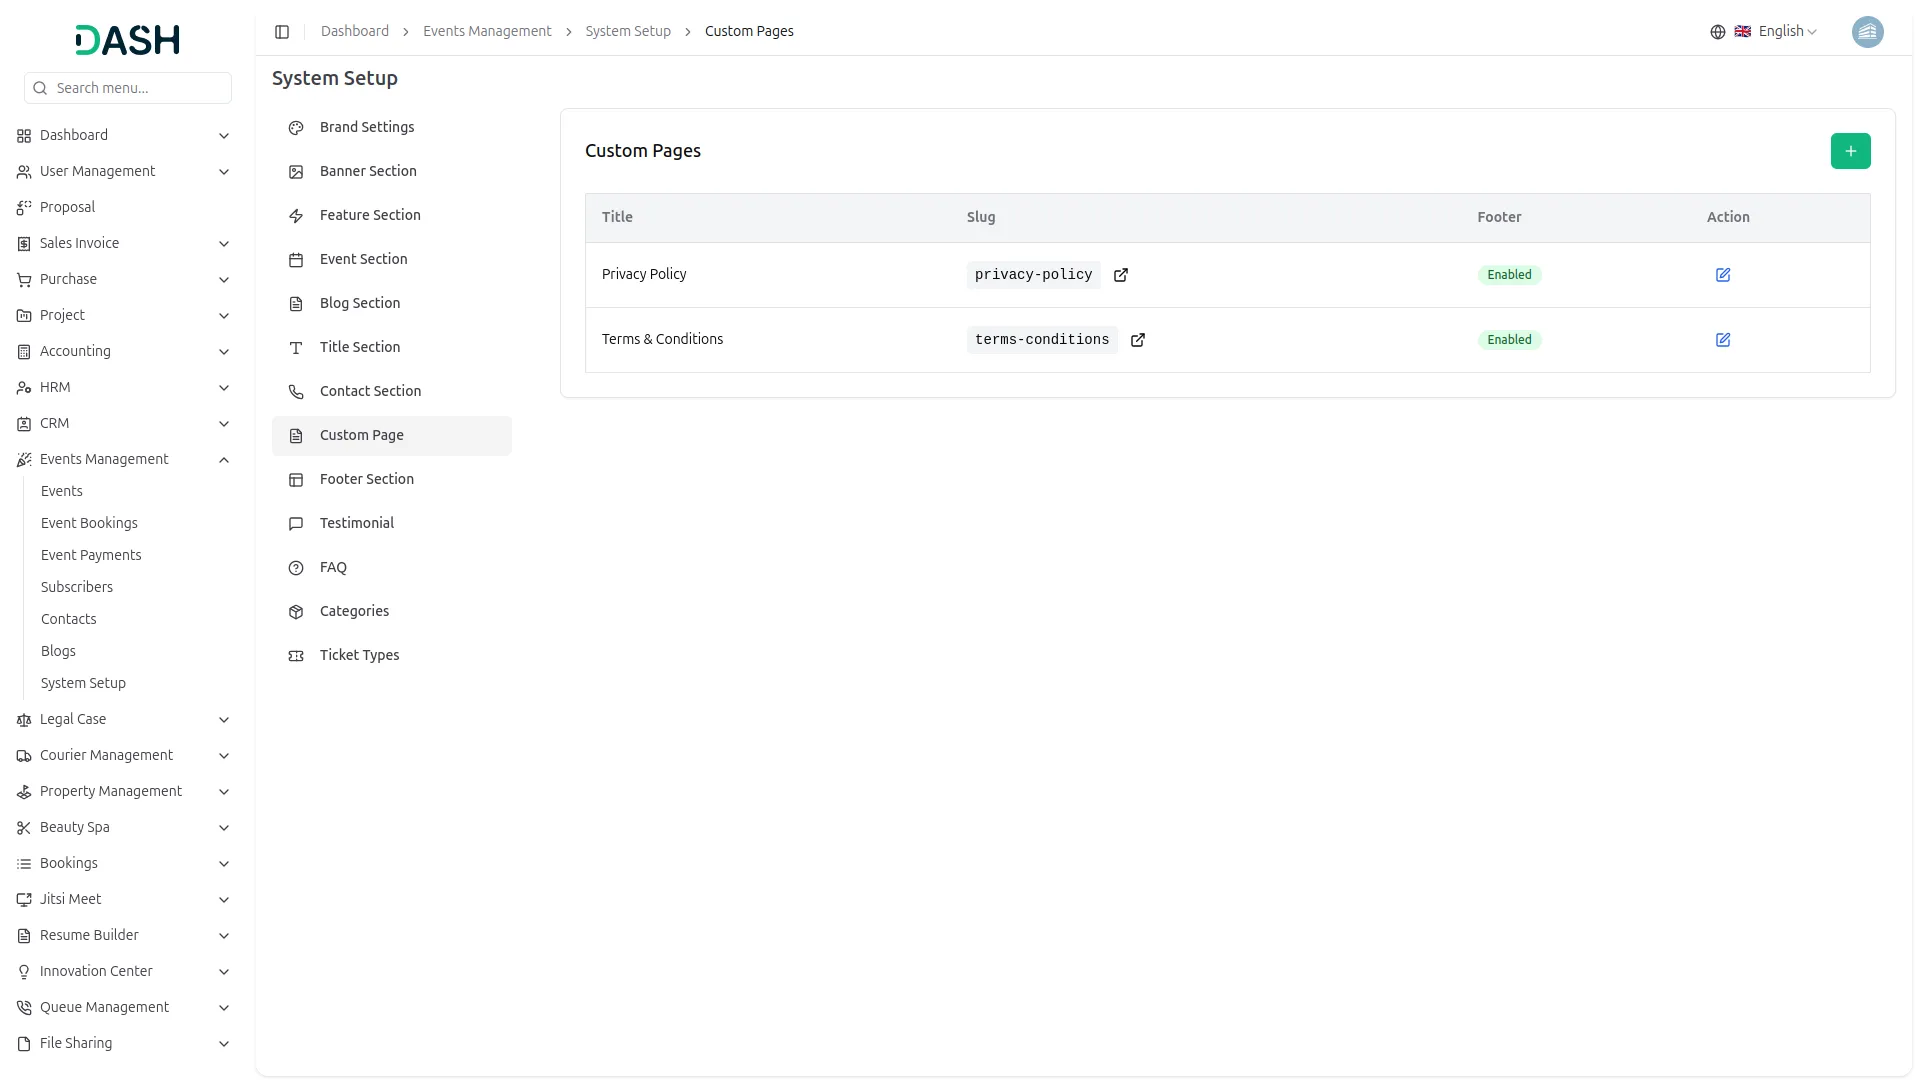Open the English language dropdown

[x=1787, y=32]
